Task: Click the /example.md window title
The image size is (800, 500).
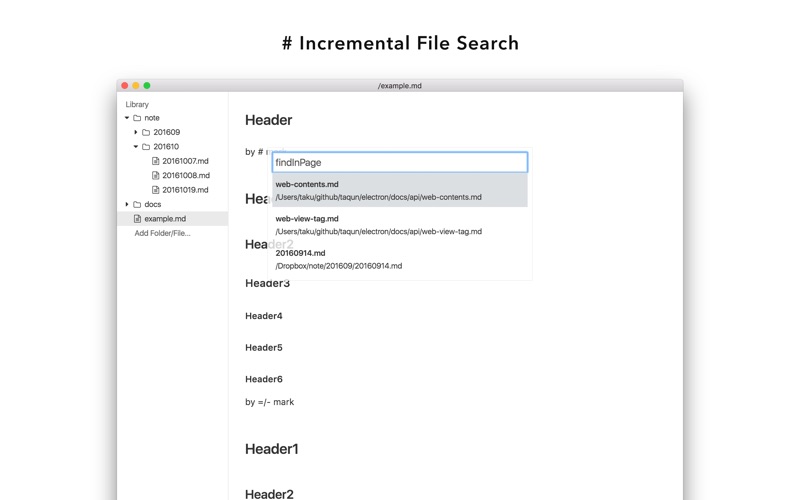Action: point(400,86)
